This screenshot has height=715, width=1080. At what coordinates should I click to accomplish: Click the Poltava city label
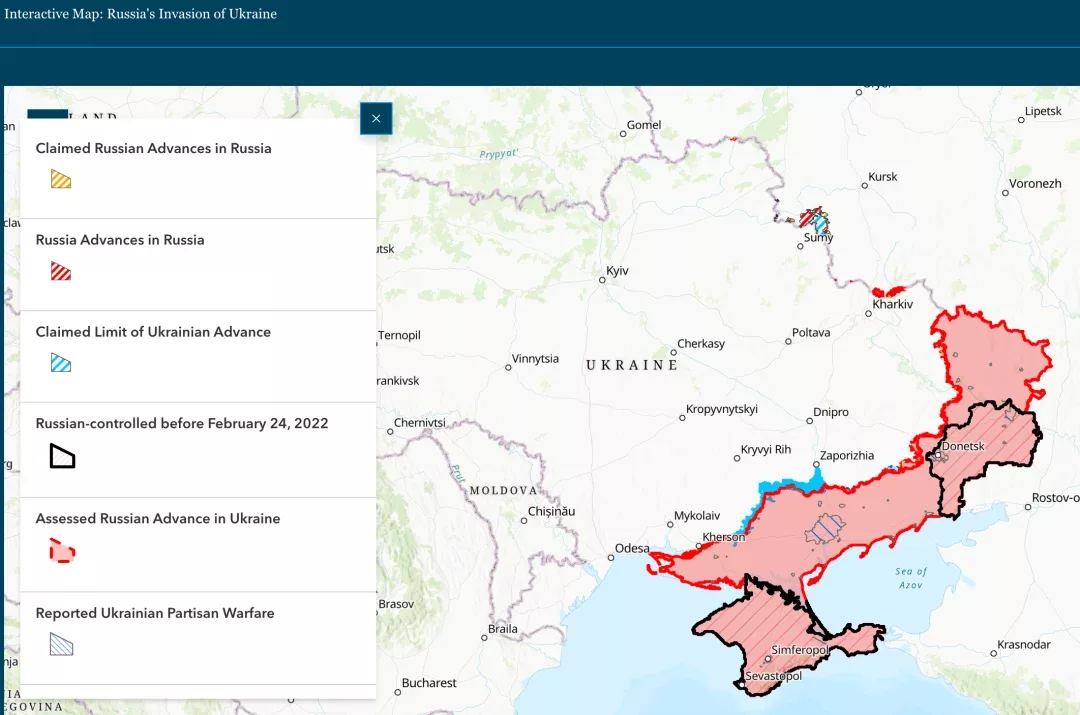click(x=811, y=332)
